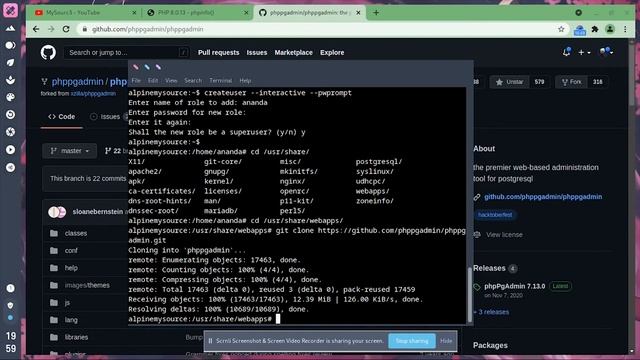The height and width of the screenshot is (360, 640).
Task: Select the Code repository tab
Action: coord(62,117)
